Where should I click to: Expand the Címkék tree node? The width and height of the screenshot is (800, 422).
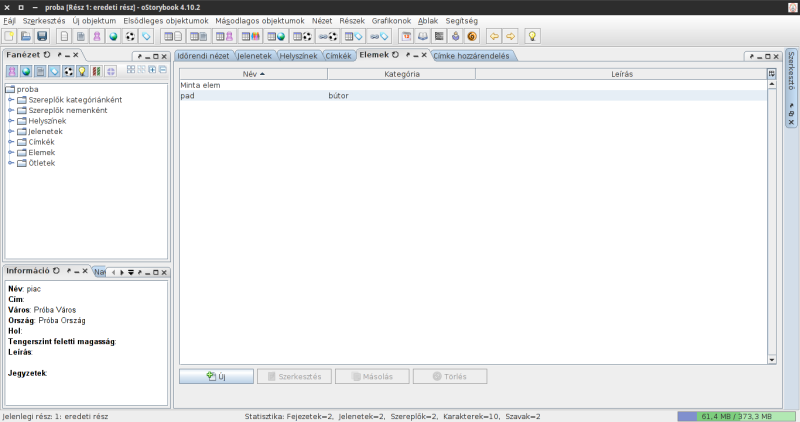(x=11, y=142)
